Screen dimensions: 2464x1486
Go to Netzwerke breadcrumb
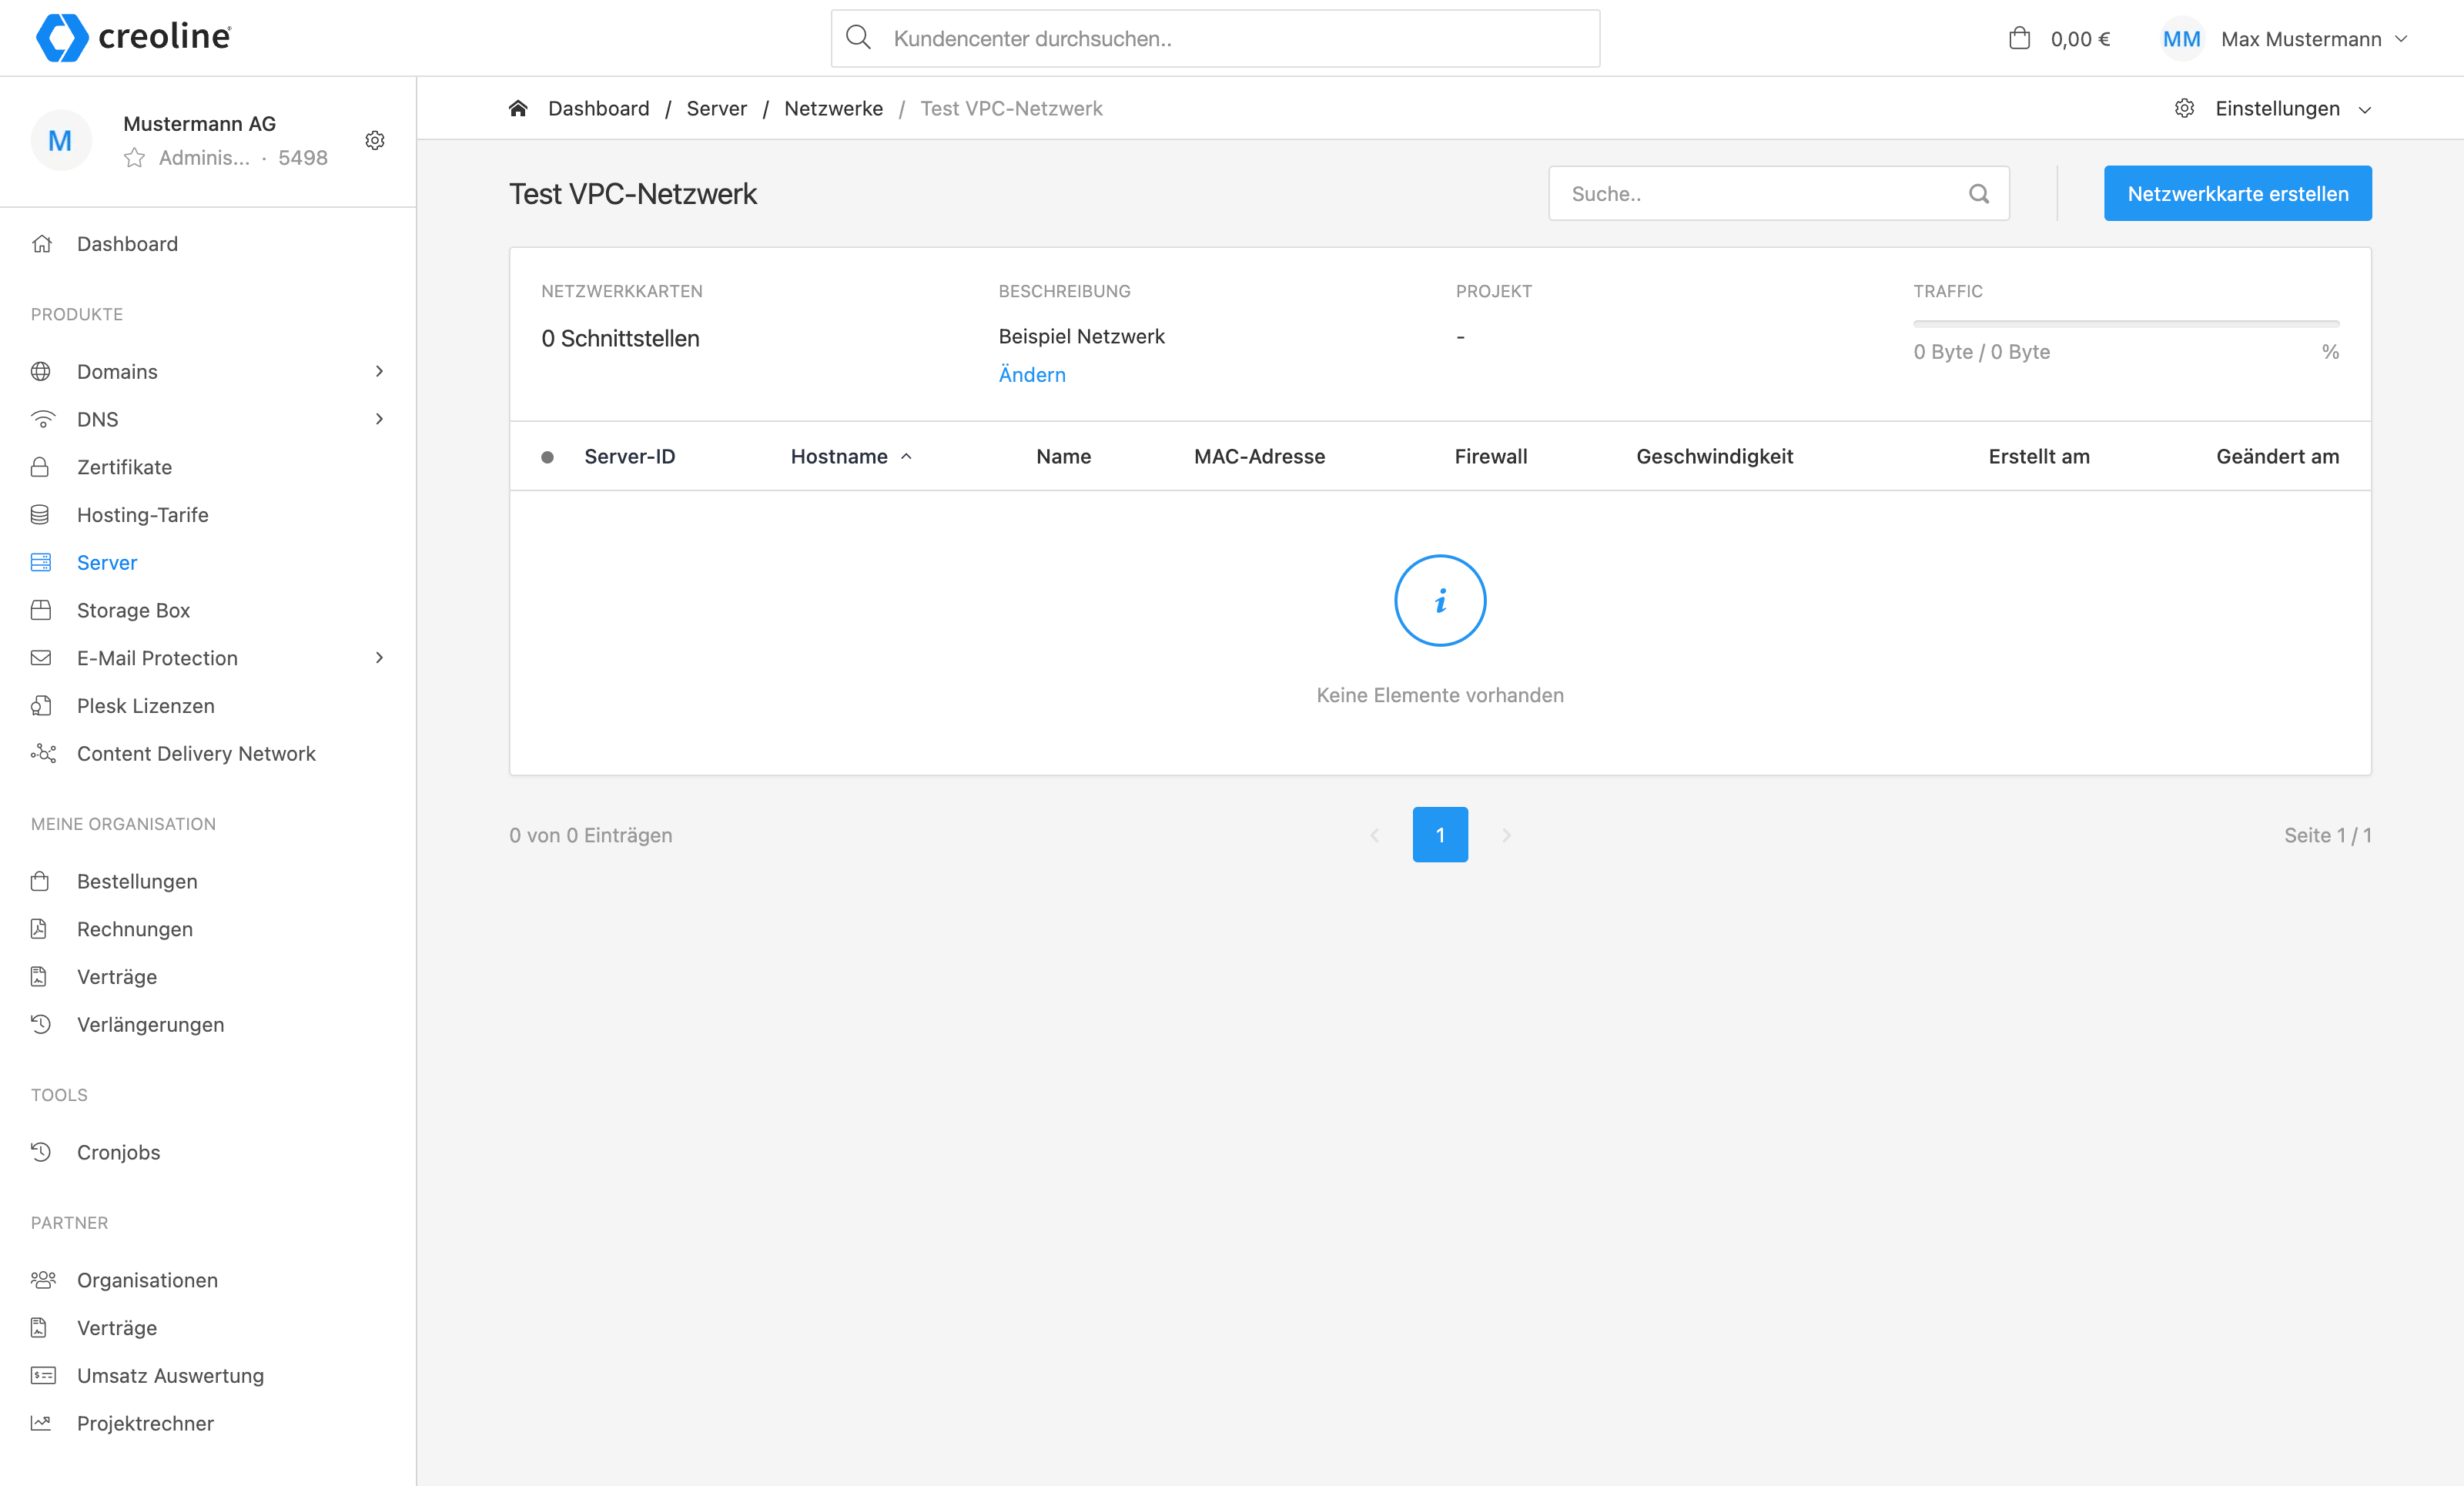pos(834,108)
